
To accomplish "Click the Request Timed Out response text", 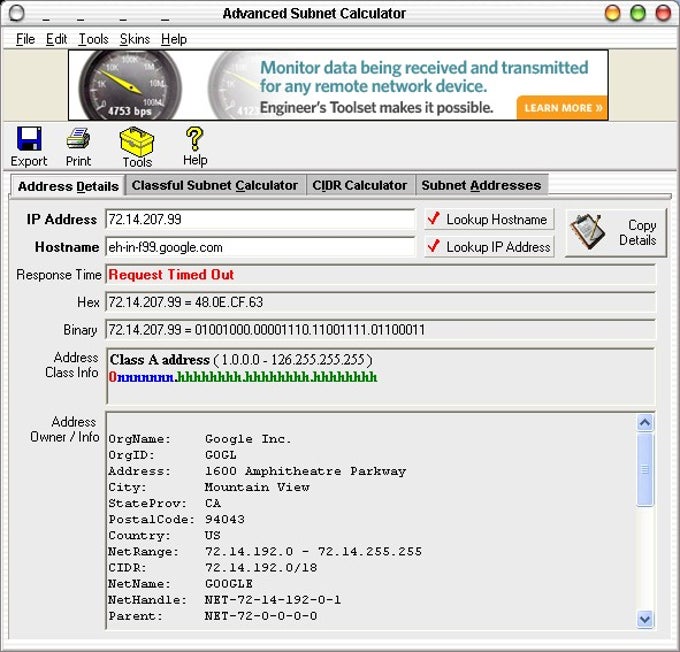I will pos(171,275).
